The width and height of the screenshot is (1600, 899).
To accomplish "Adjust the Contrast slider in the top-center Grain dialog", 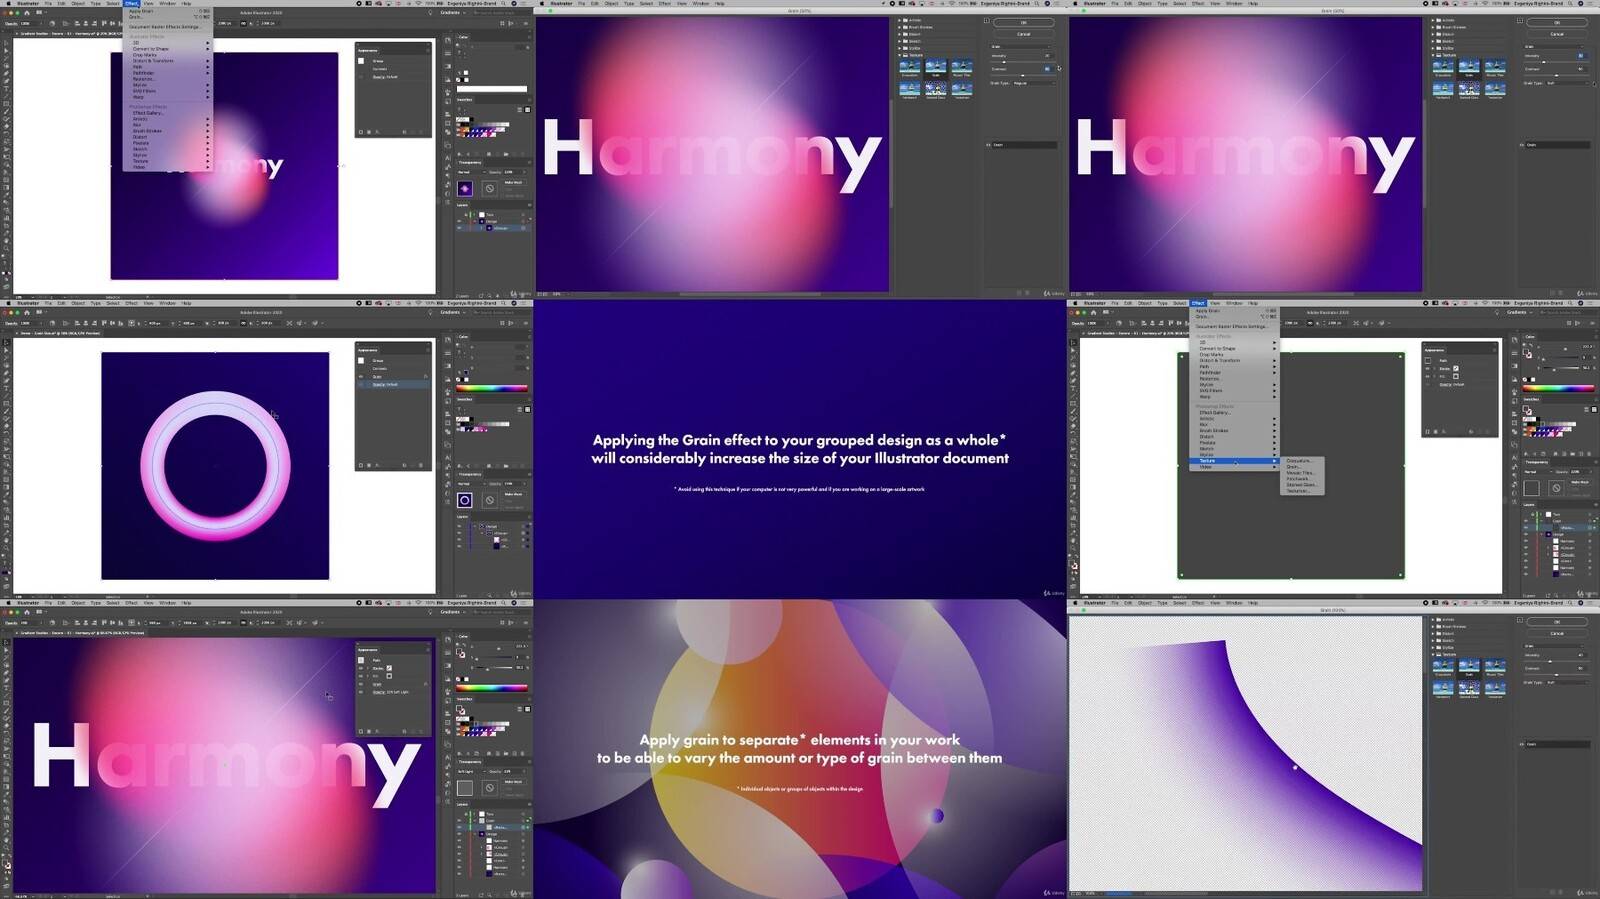I will 1023,76.
